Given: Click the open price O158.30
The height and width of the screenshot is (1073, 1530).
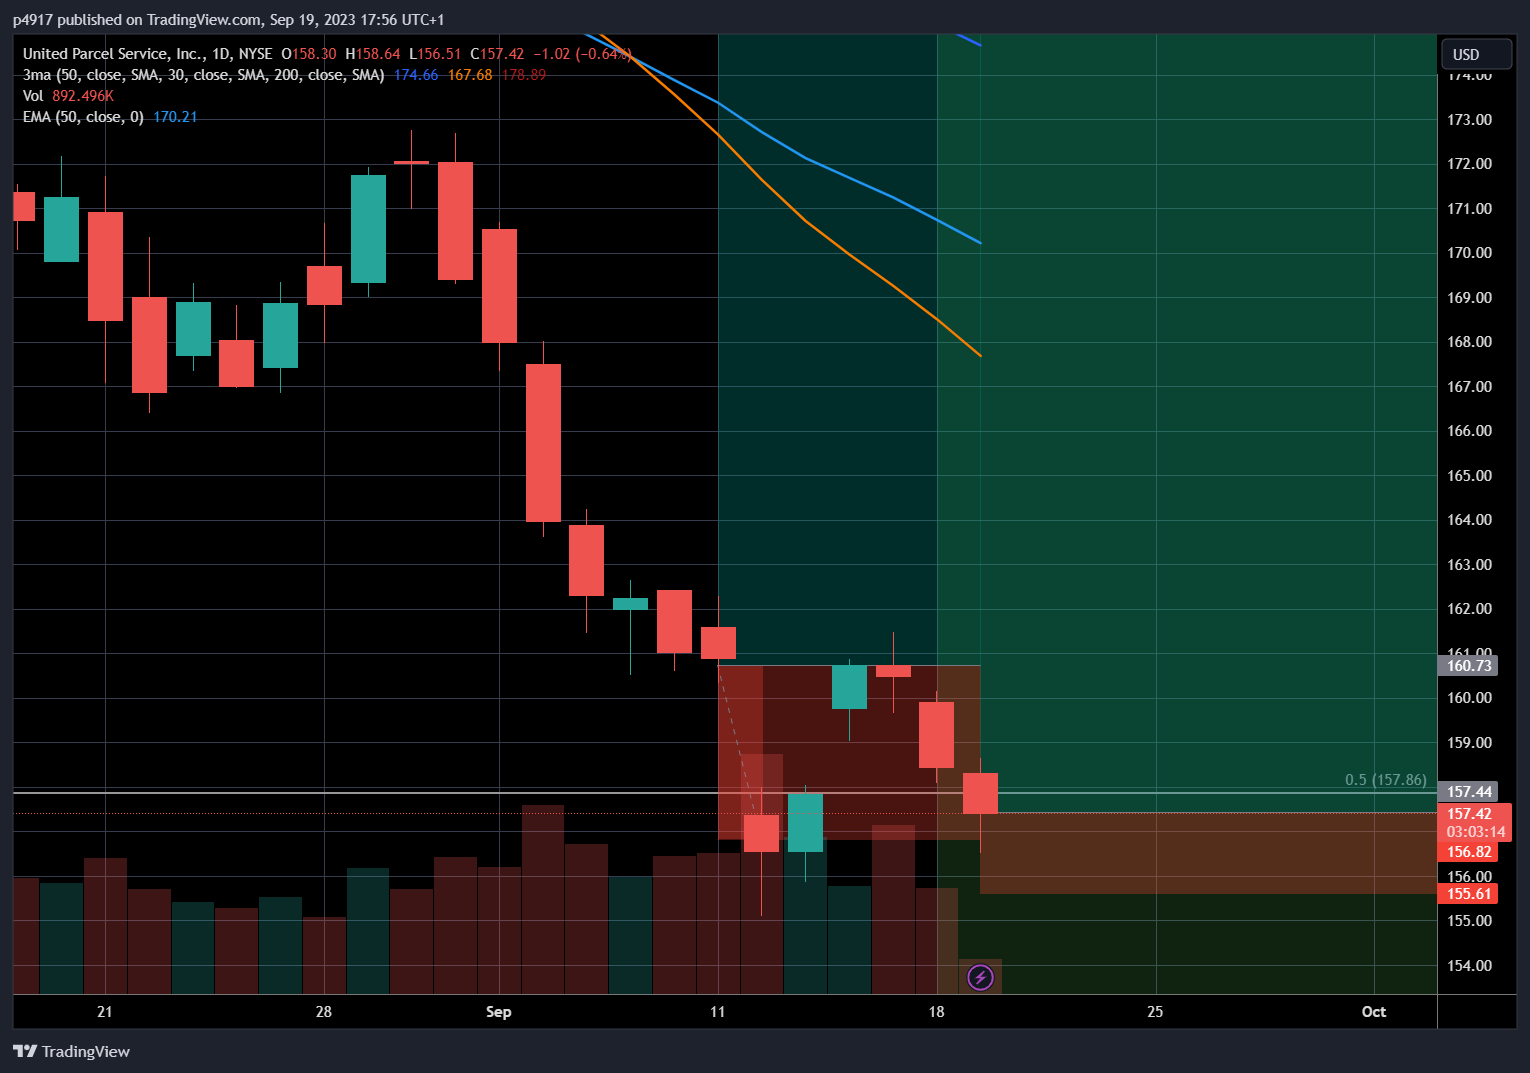Looking at the screenshot, I should (x=309, y=54).
